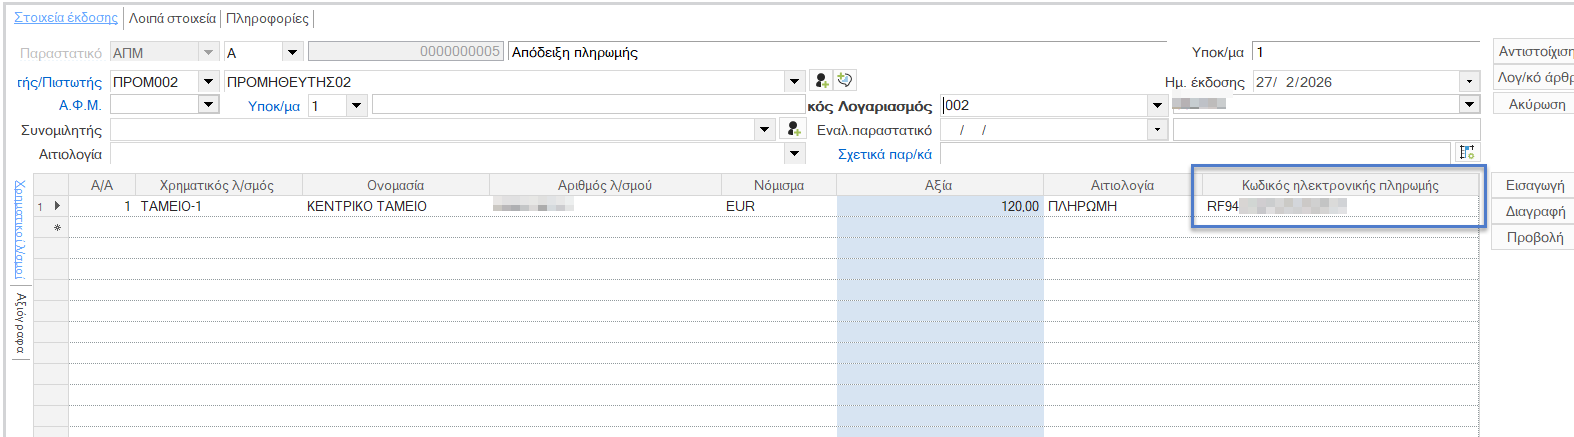Screen dimensions: 1574x437
Task: Expand the account 002 dropdown
Action: point(1157,105)
